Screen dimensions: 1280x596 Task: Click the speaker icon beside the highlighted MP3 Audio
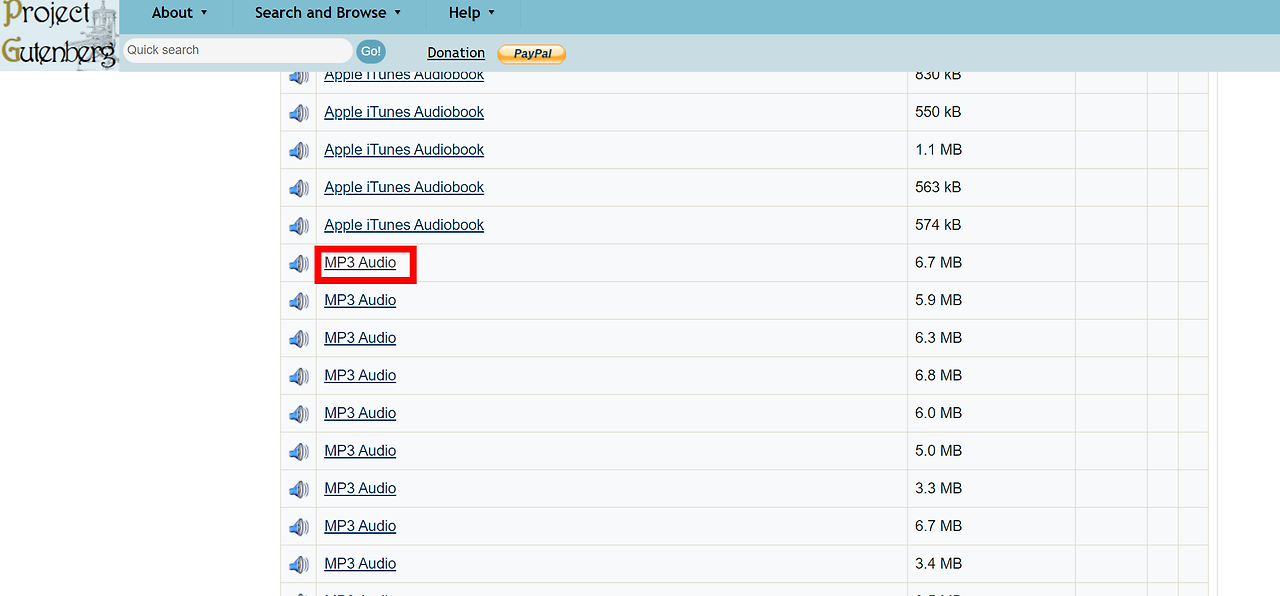[x=298, y=263]
